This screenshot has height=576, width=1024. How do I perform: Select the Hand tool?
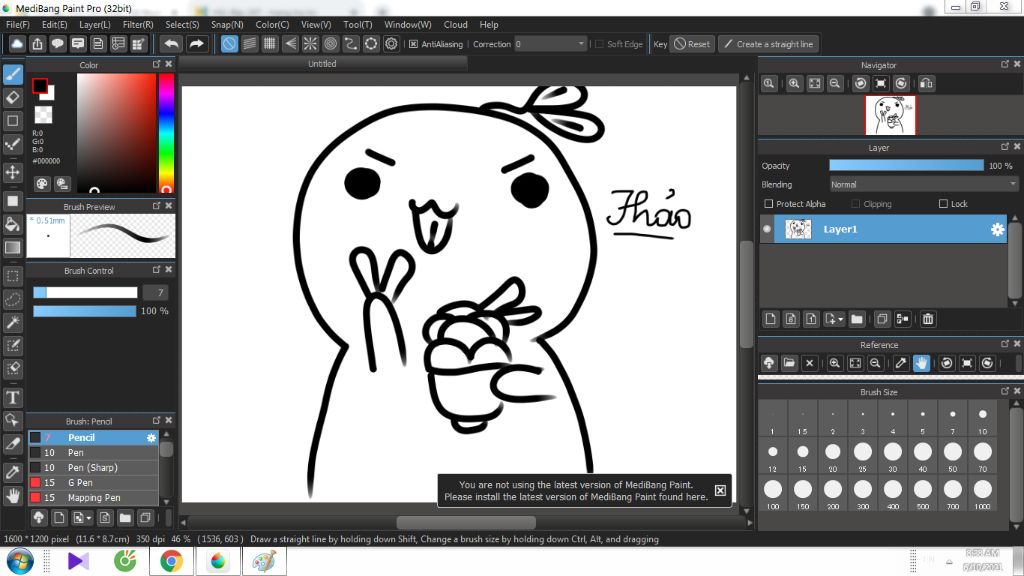tap(13, 496)
